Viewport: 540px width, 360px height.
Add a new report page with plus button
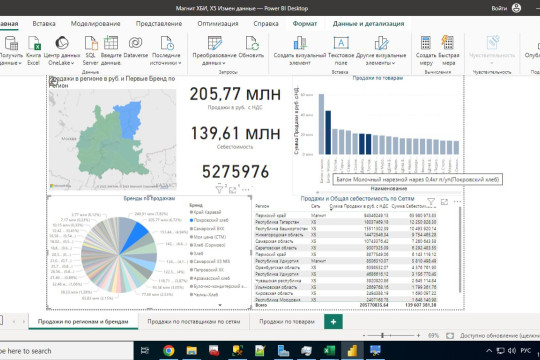click(x=333, y=322)
